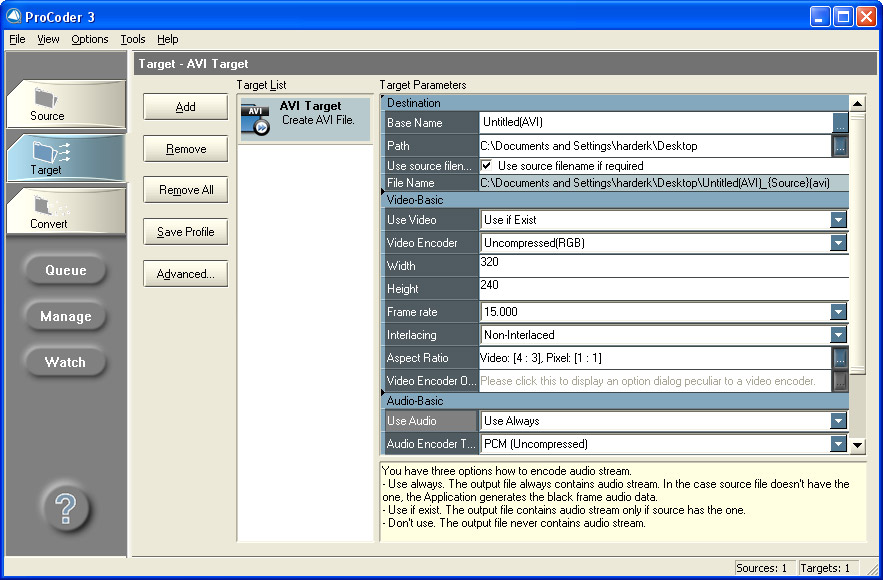Viewport: 883px width, 580px height.
Task: Click the Base Name browse ellipsis button
Action: (x=840, y=123)
